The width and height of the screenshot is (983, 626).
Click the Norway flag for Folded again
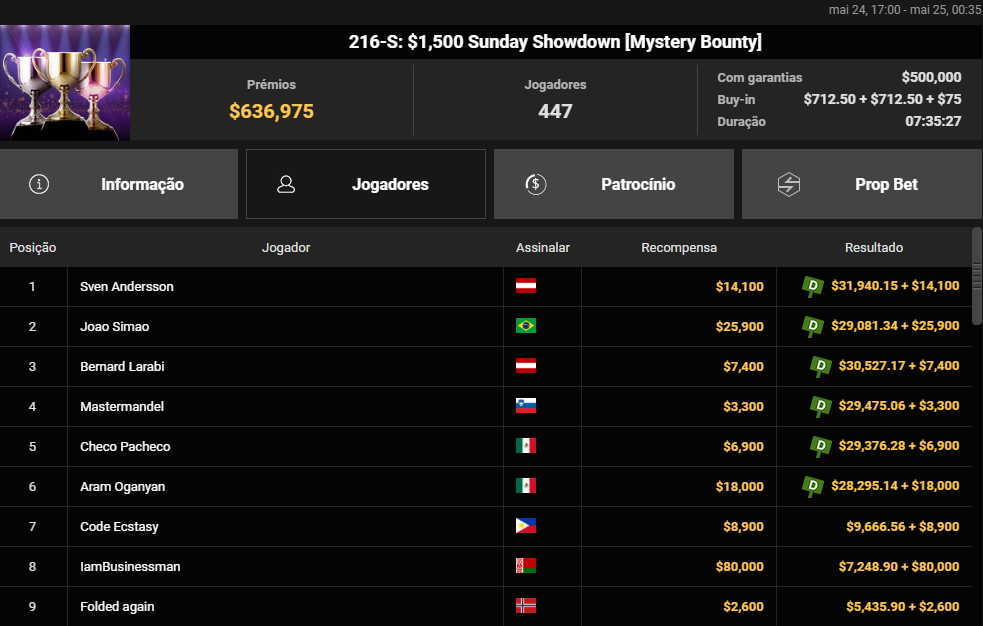pos(525,606)
